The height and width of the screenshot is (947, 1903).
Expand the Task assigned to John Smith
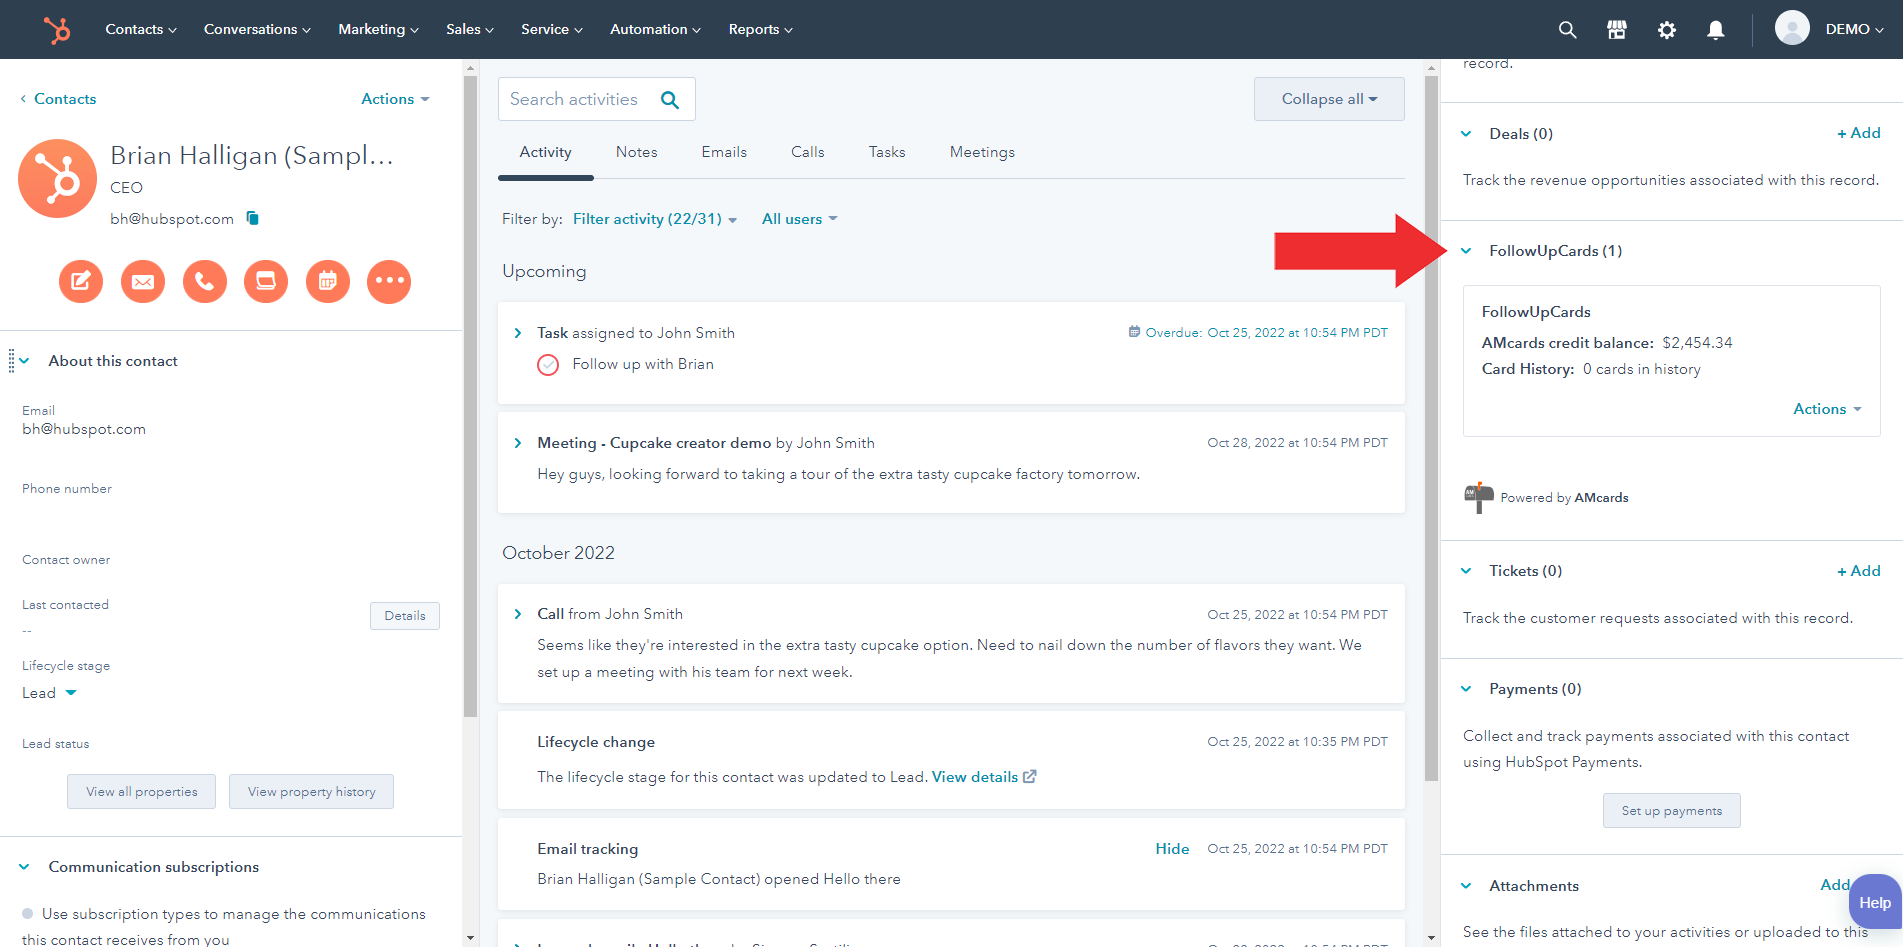coord(517,333)
